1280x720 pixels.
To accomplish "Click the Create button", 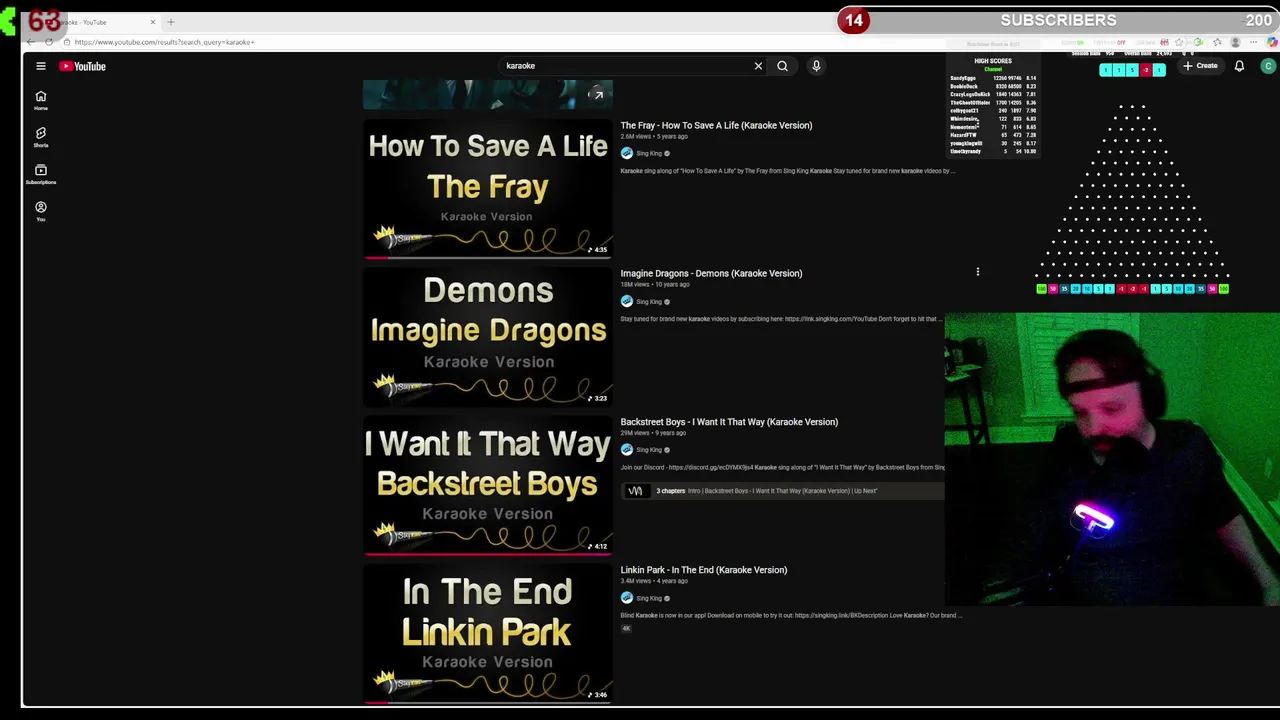I will click(x=1200, y=66).
